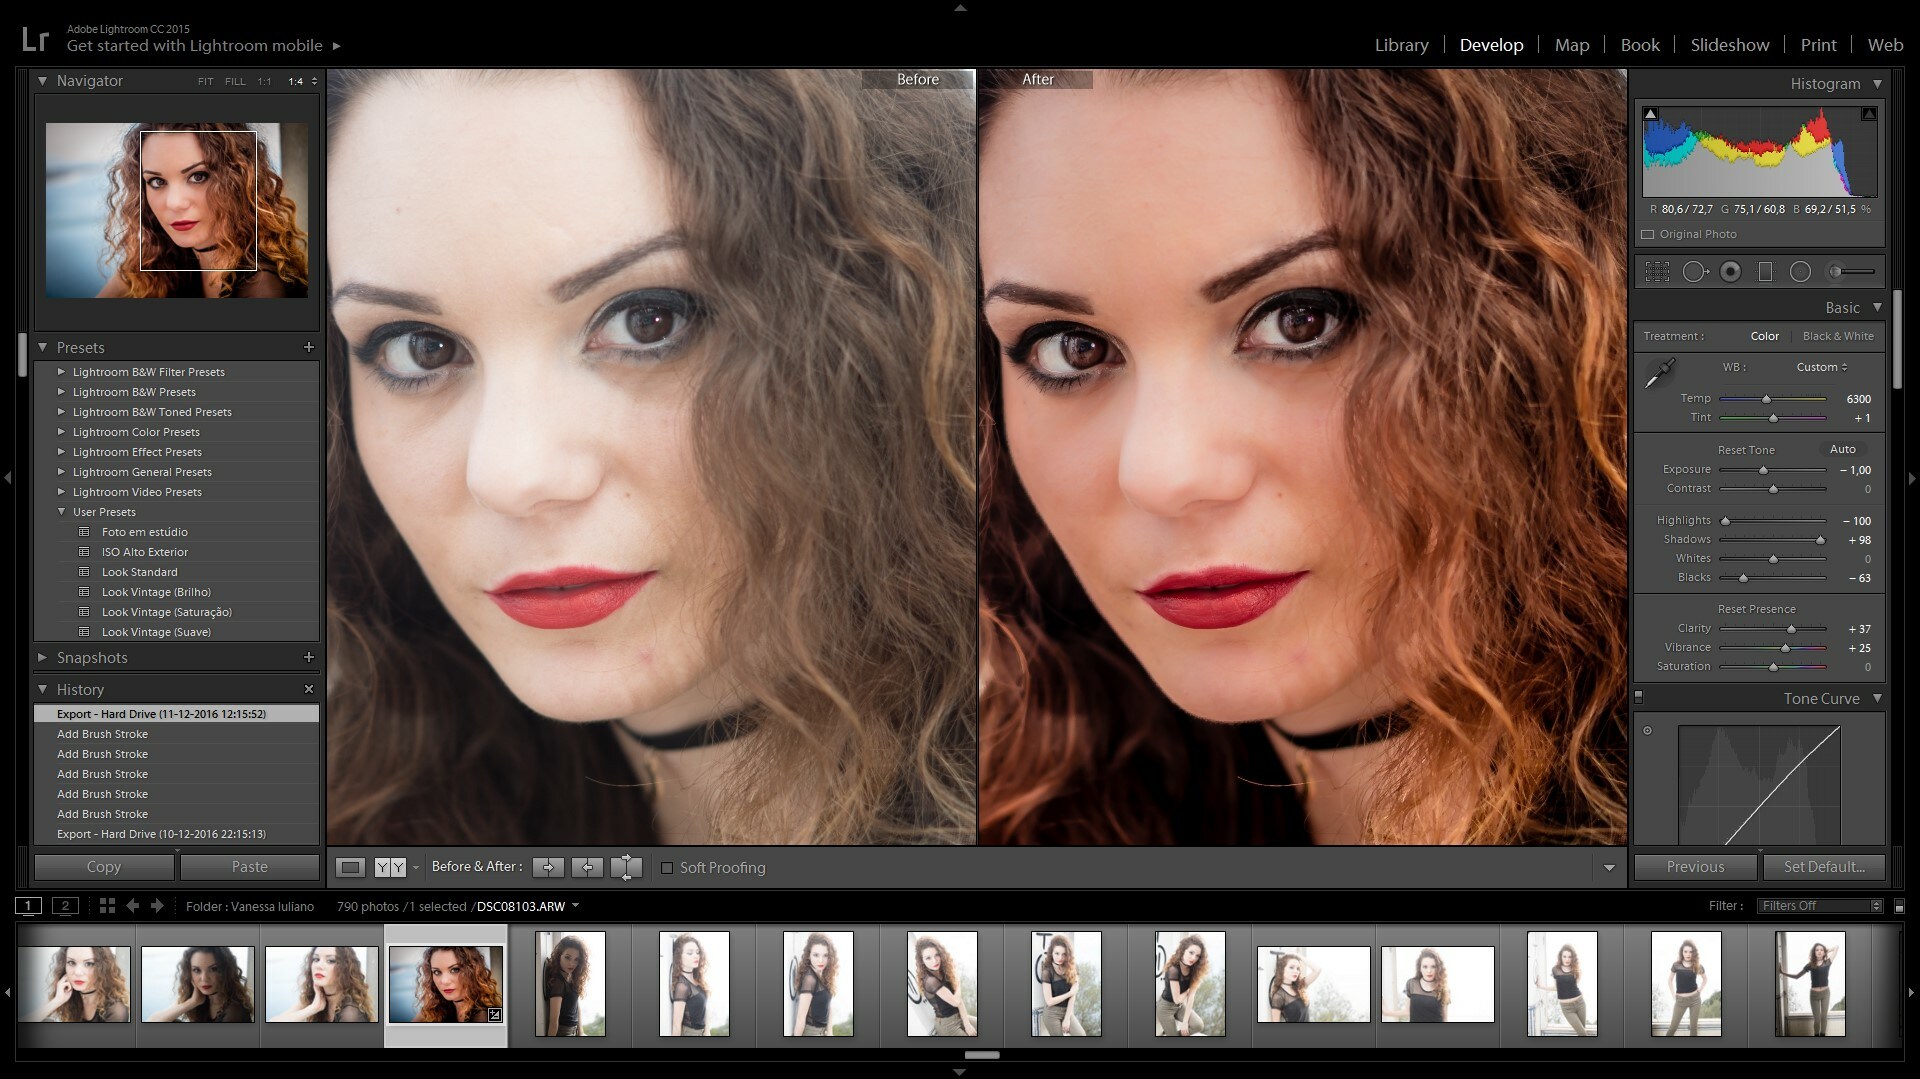Select the Graduated Filter tool
The height and width of the screenshot is (1079, 1920).
[x=1765, y=272]
